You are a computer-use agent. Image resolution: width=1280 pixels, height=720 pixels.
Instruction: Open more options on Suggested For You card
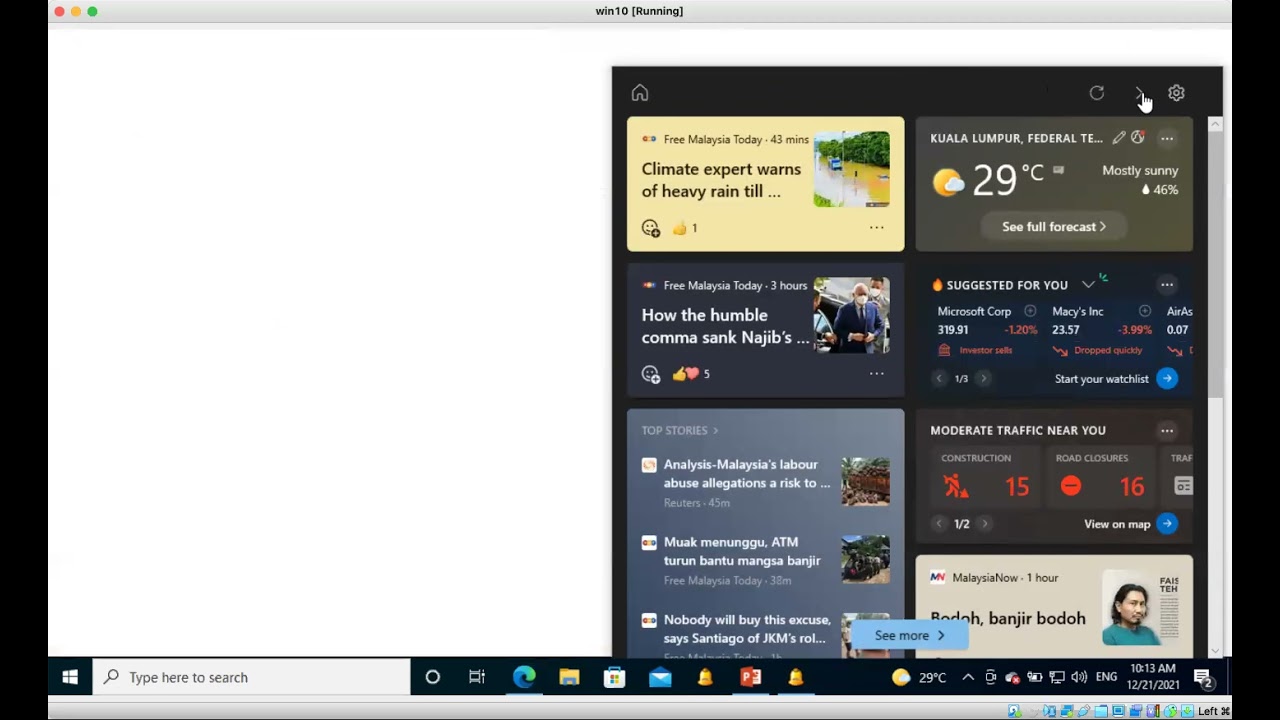pos(1167,285)
